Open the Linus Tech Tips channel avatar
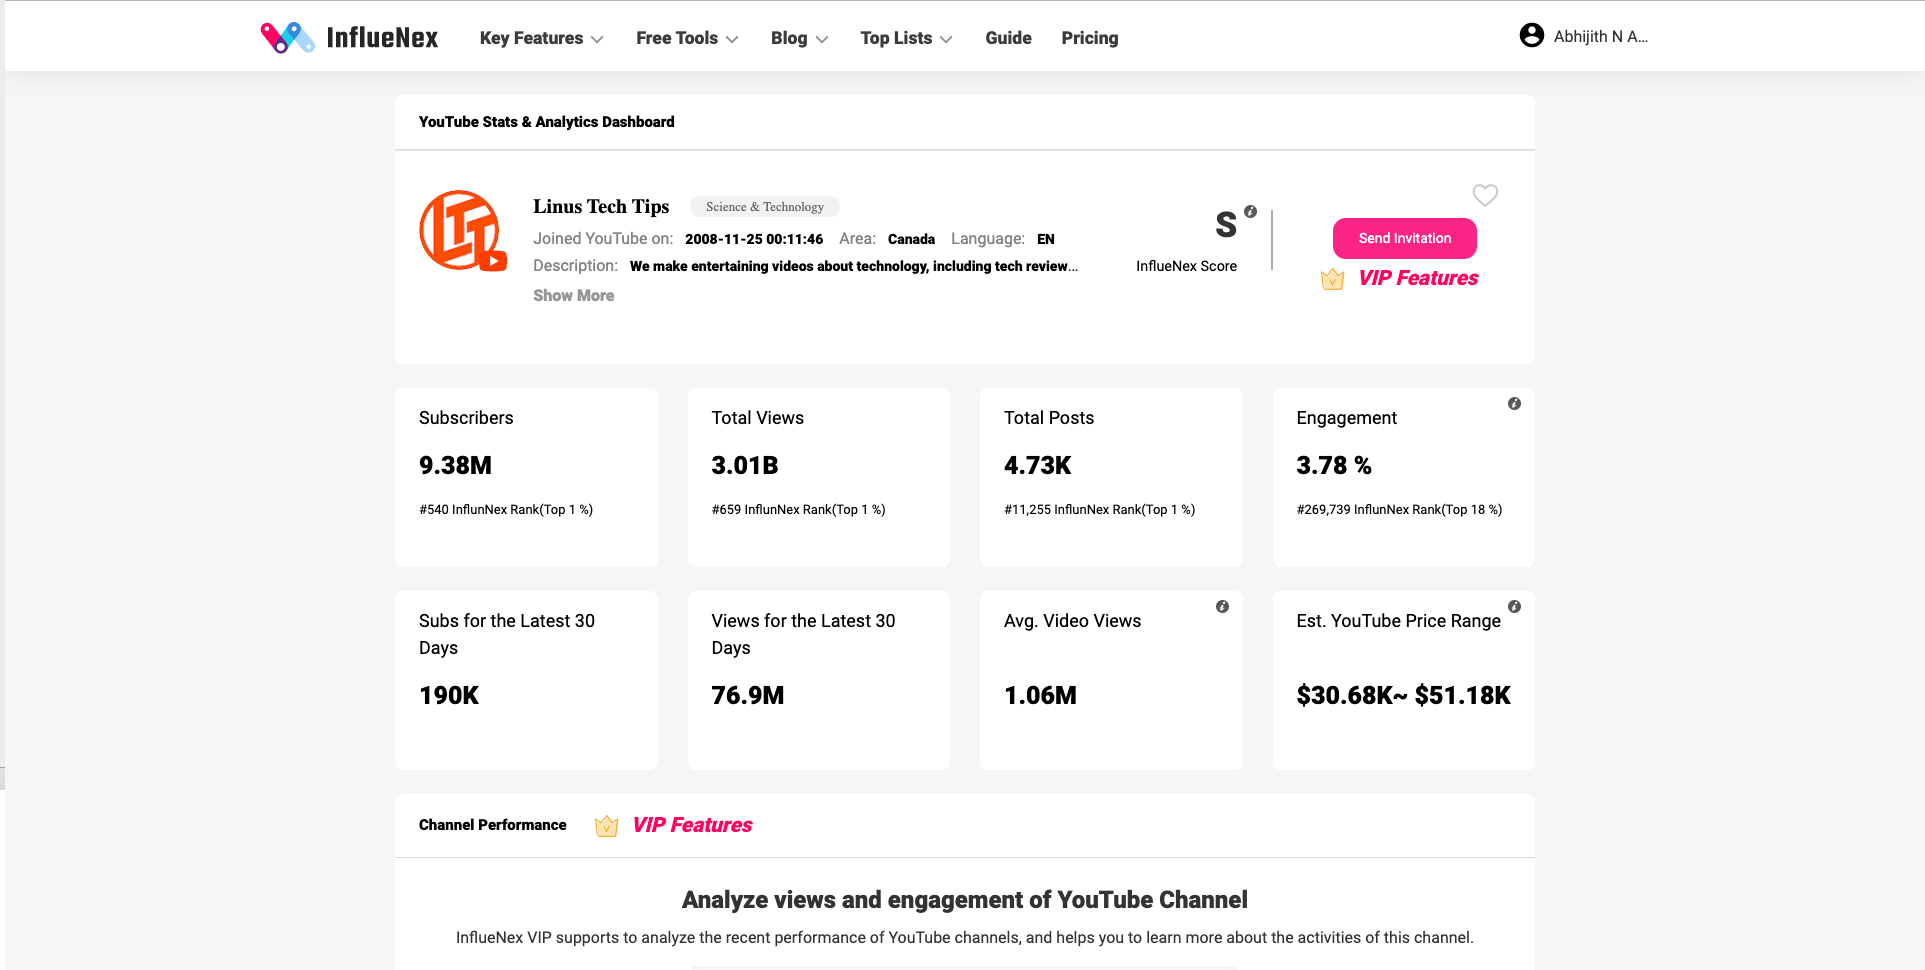This screenshot has height=970, width=1925. [462, 231]
